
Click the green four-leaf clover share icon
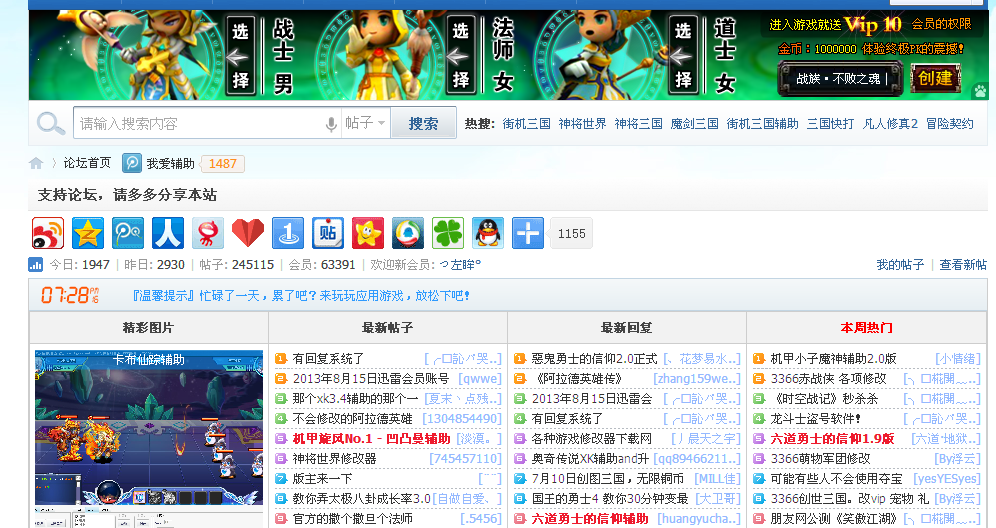[x=448, y=233]
